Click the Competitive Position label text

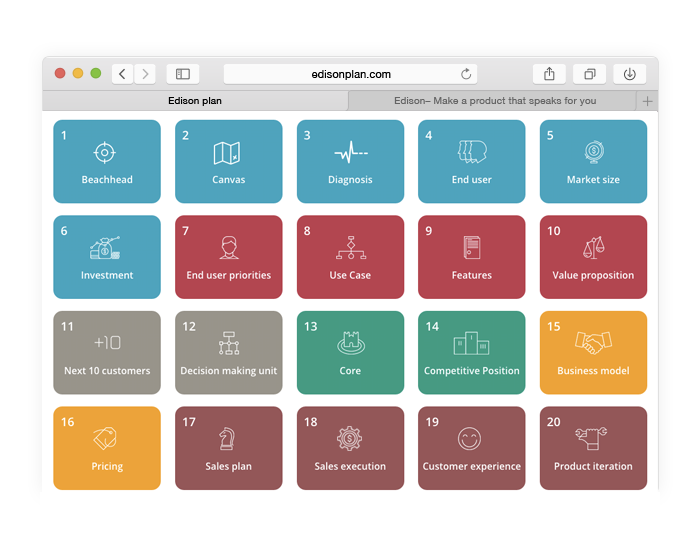(472, 371)
